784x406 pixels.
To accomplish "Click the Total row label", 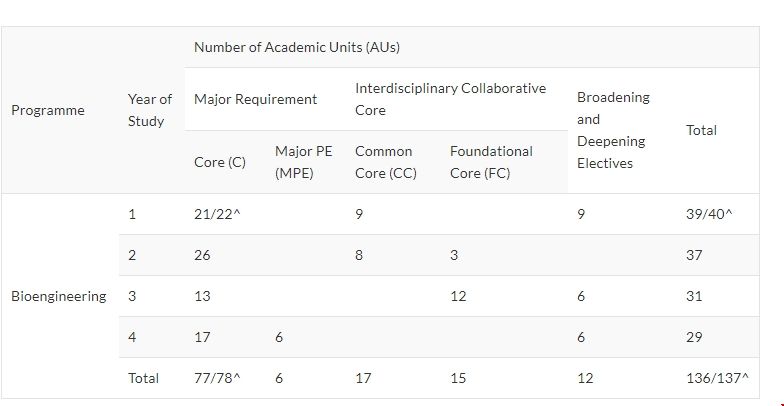I will coord(144,378).
